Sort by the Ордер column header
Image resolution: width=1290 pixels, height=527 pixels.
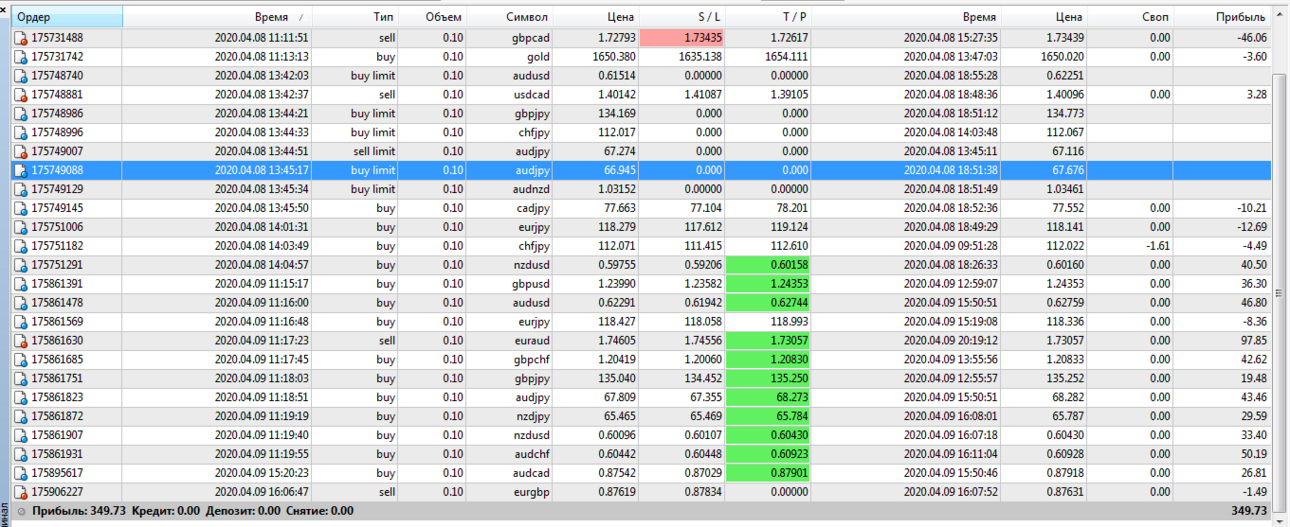(67, 17)
